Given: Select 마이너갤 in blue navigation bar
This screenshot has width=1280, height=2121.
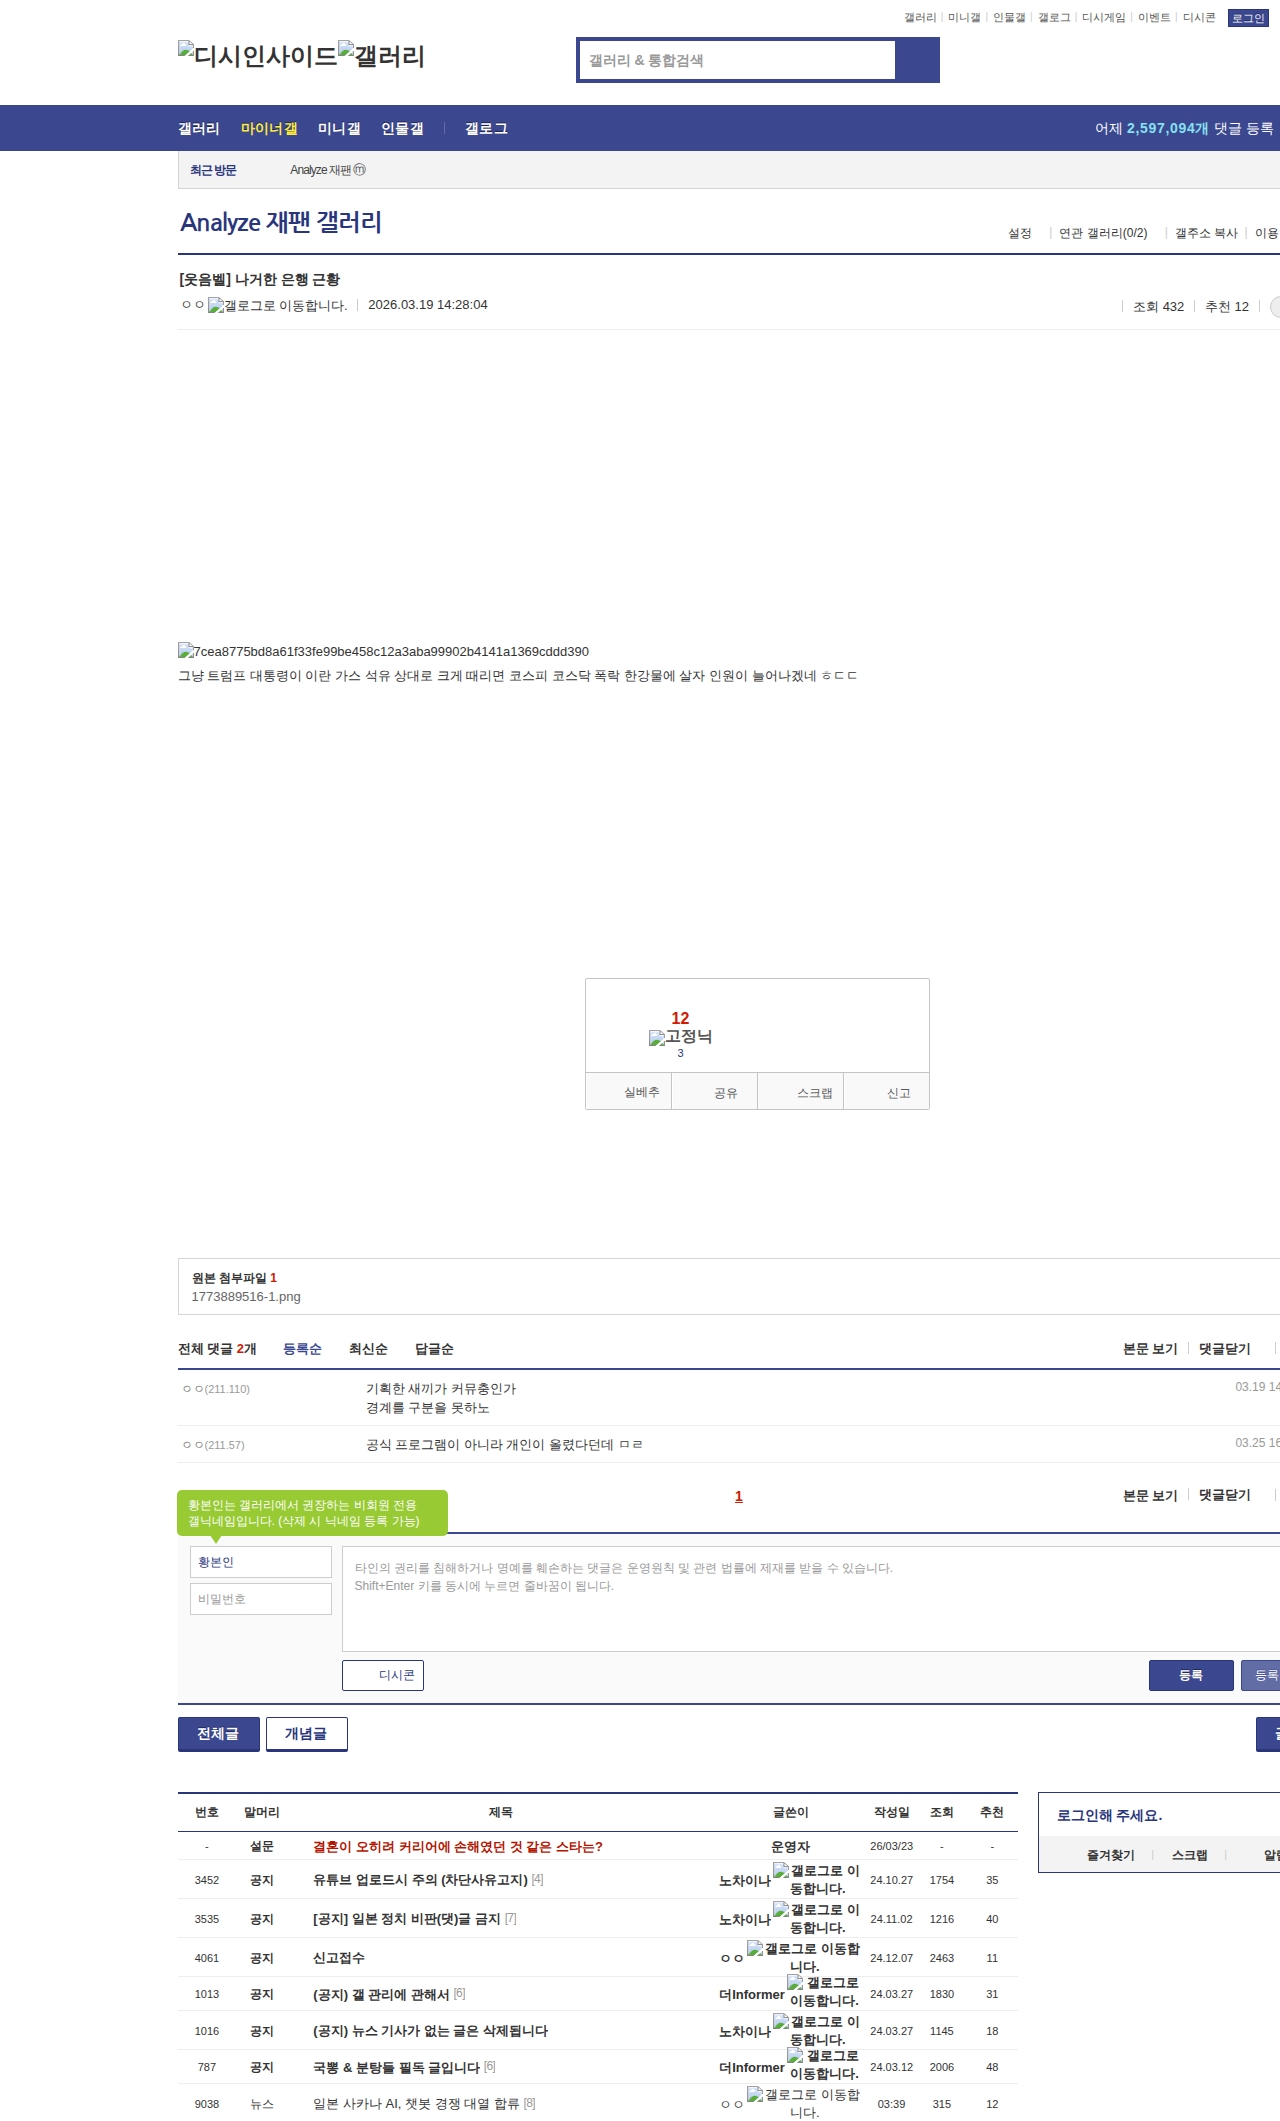Looking at the screenshot, I should point(269,129).
